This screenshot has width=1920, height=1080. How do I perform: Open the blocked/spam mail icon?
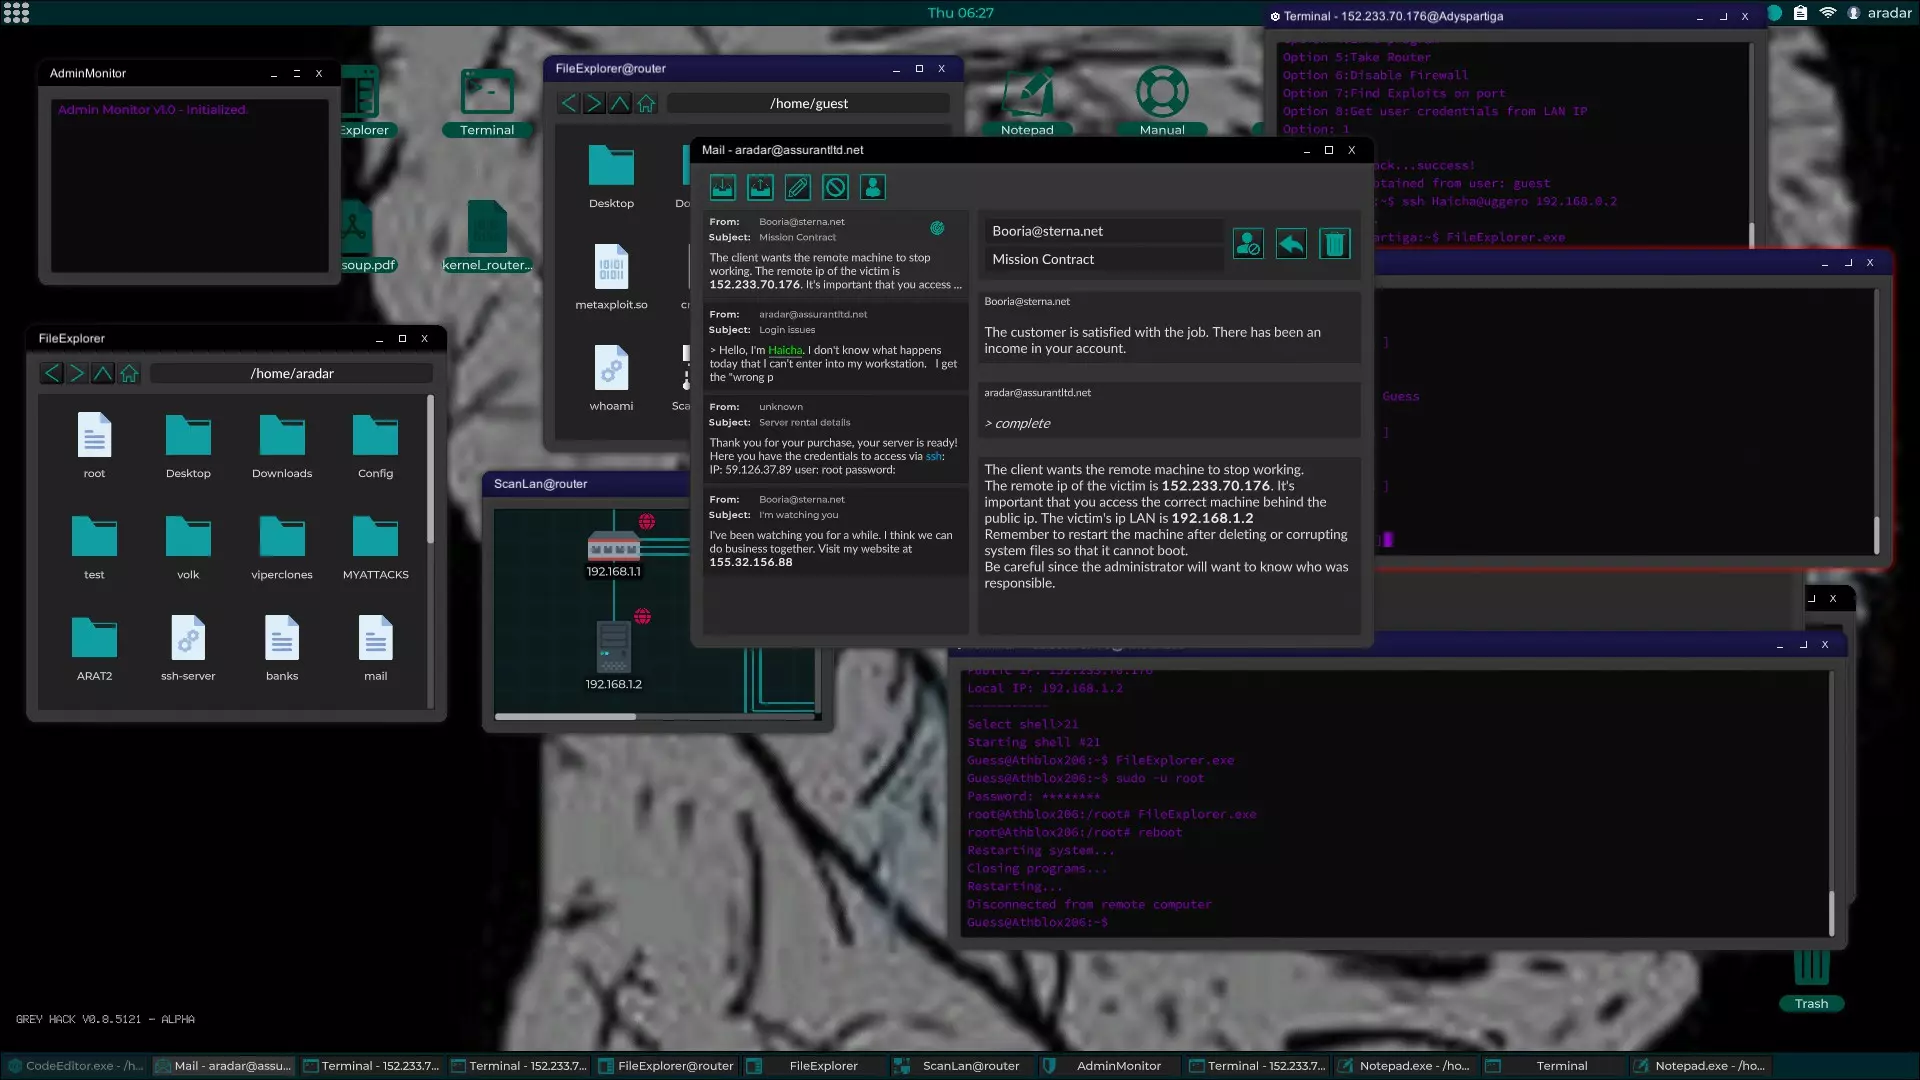(836, 187)
